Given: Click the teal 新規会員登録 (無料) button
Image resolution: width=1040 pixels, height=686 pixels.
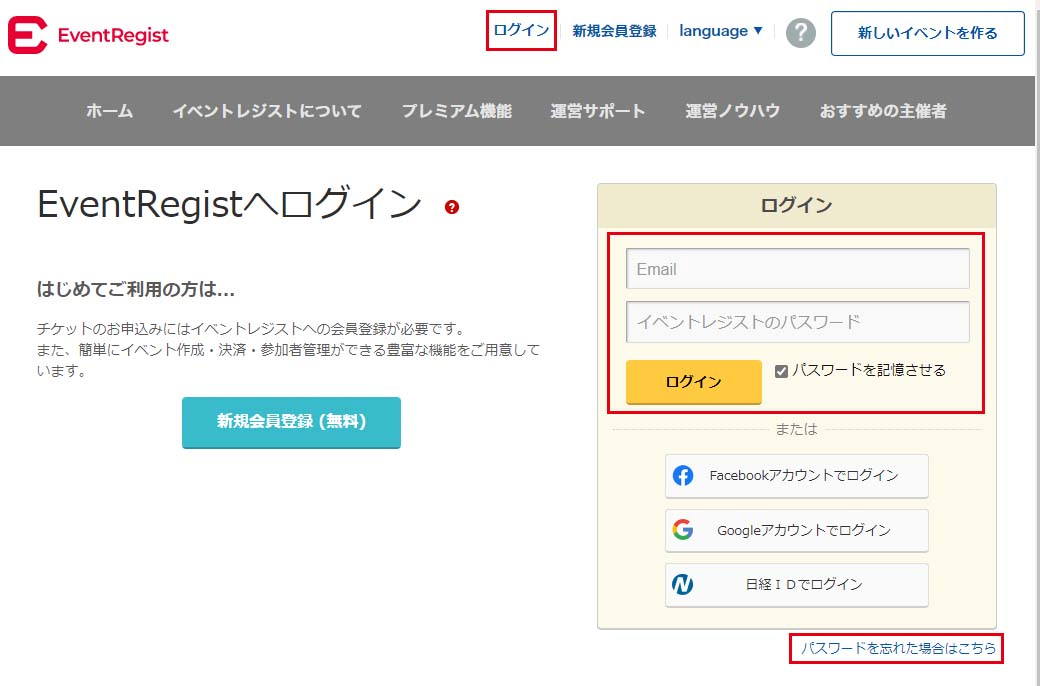Looking at the screenshot, I should [x=291, y=422].
